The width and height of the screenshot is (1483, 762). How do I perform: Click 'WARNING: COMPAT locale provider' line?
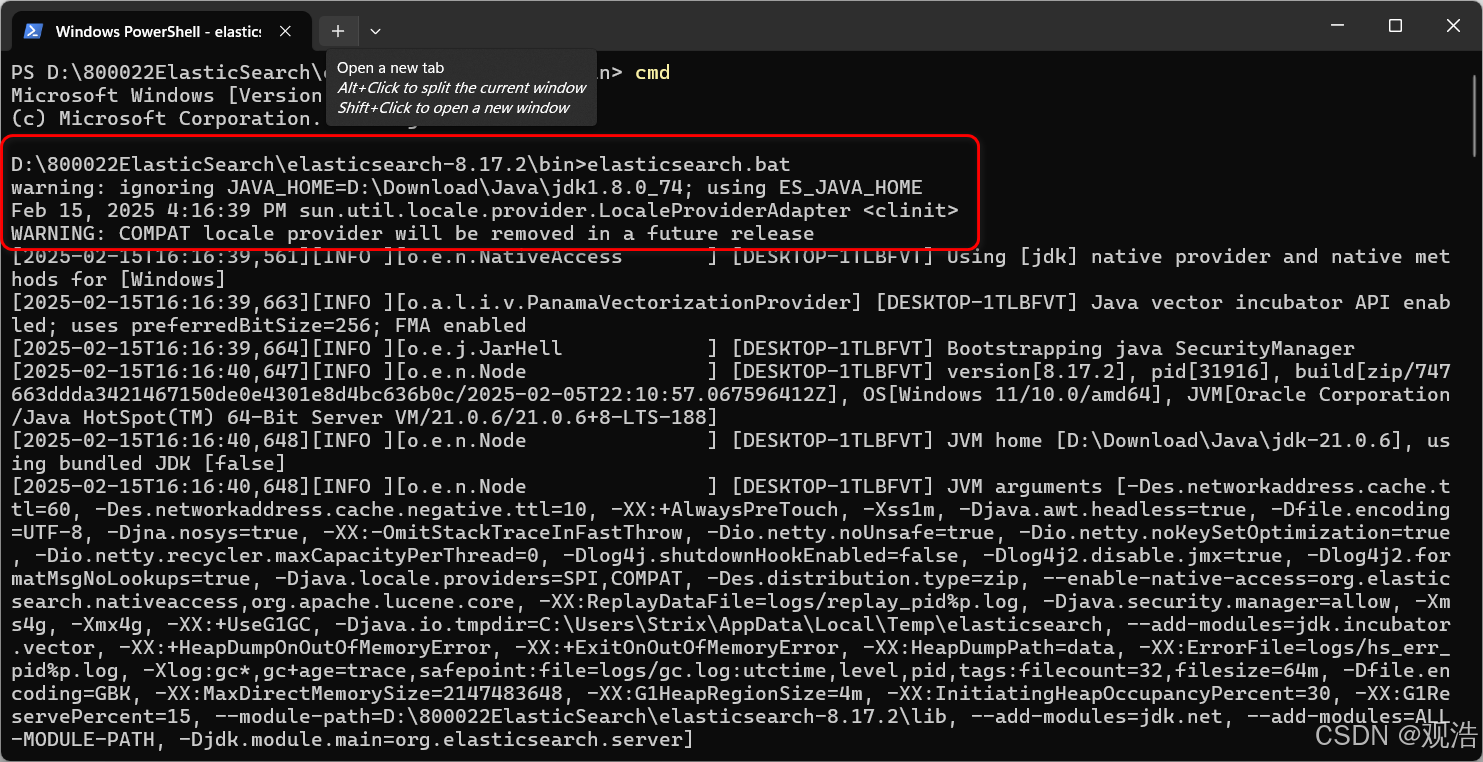click(412, 233)
